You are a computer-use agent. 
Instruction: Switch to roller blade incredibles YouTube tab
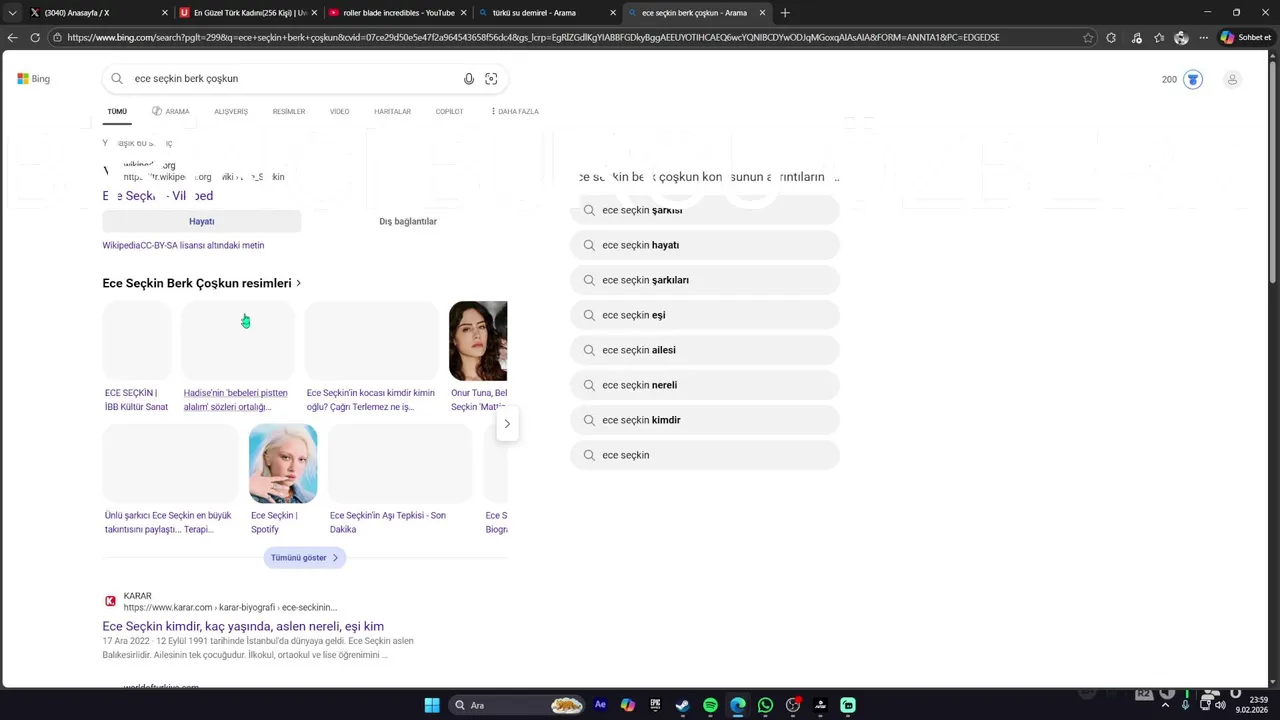click(395, 13)
